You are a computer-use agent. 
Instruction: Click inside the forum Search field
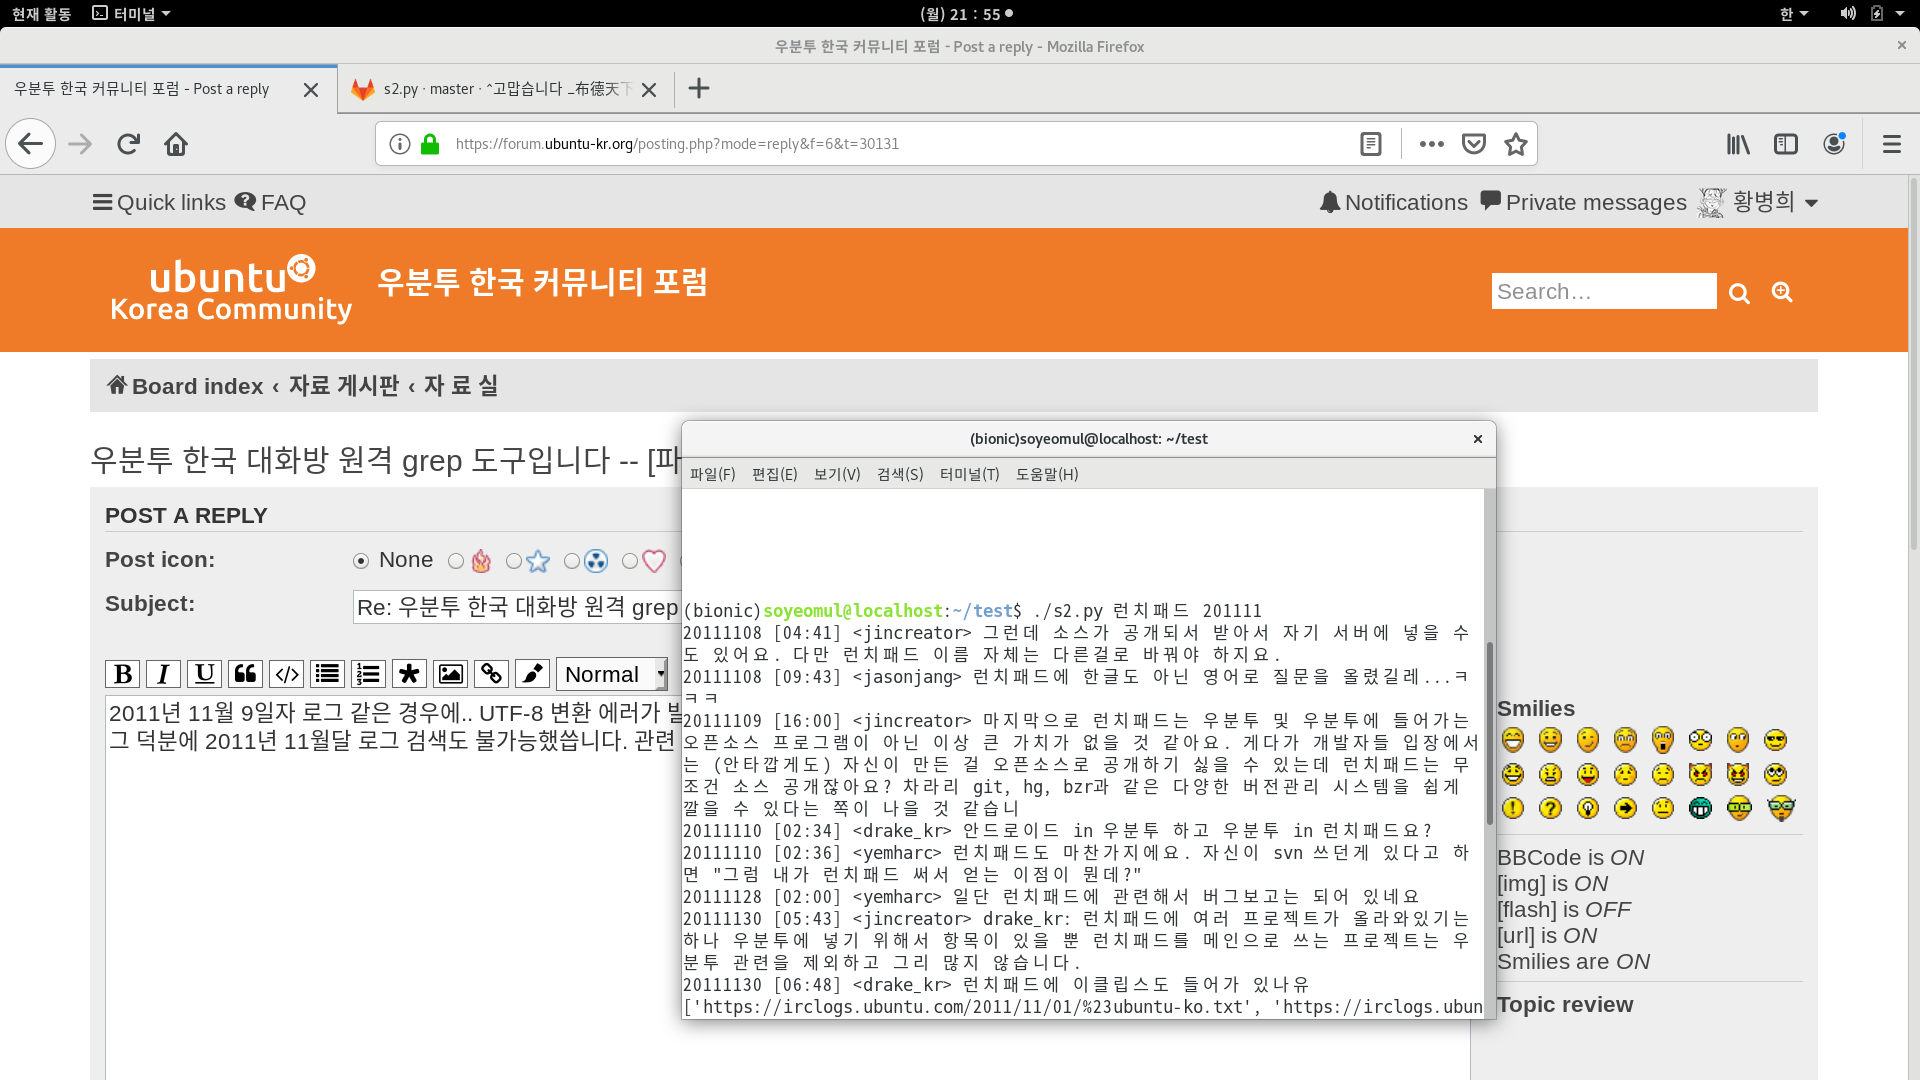1603,291
